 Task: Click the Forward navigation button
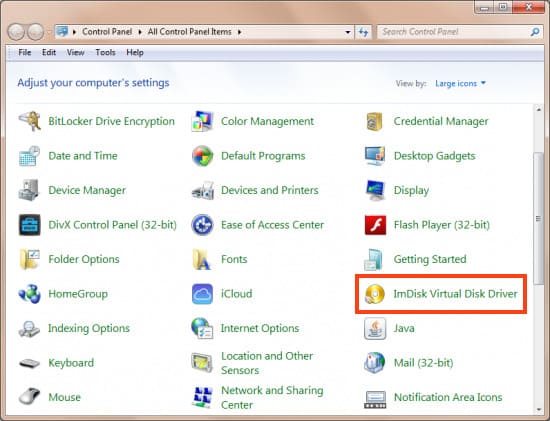[35, 32]
